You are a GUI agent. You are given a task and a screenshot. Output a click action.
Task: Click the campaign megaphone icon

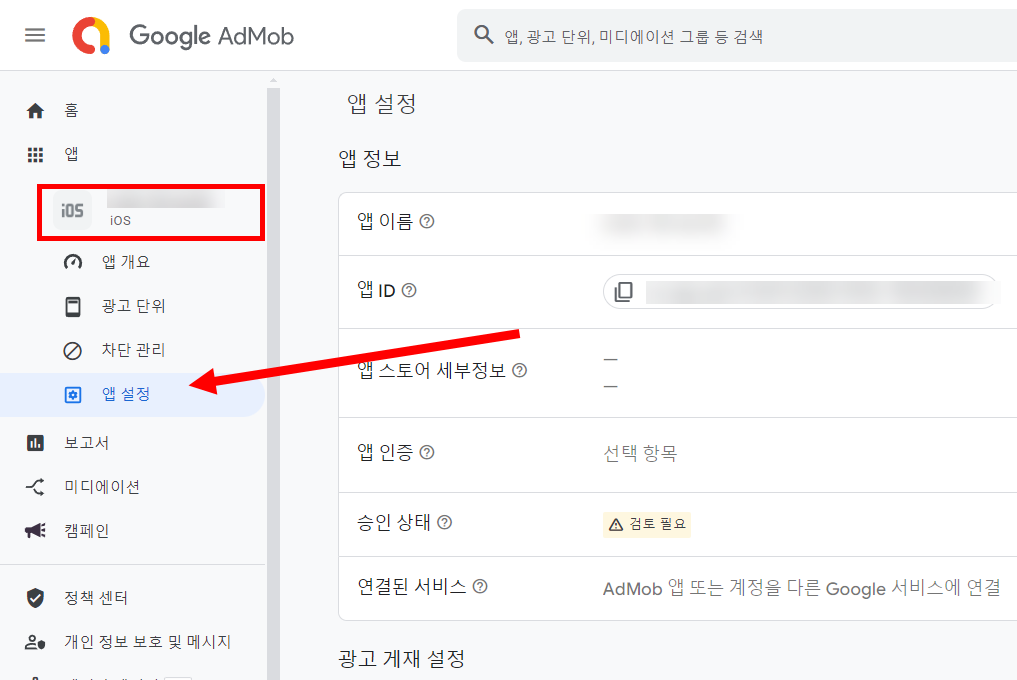click(35, 531)
